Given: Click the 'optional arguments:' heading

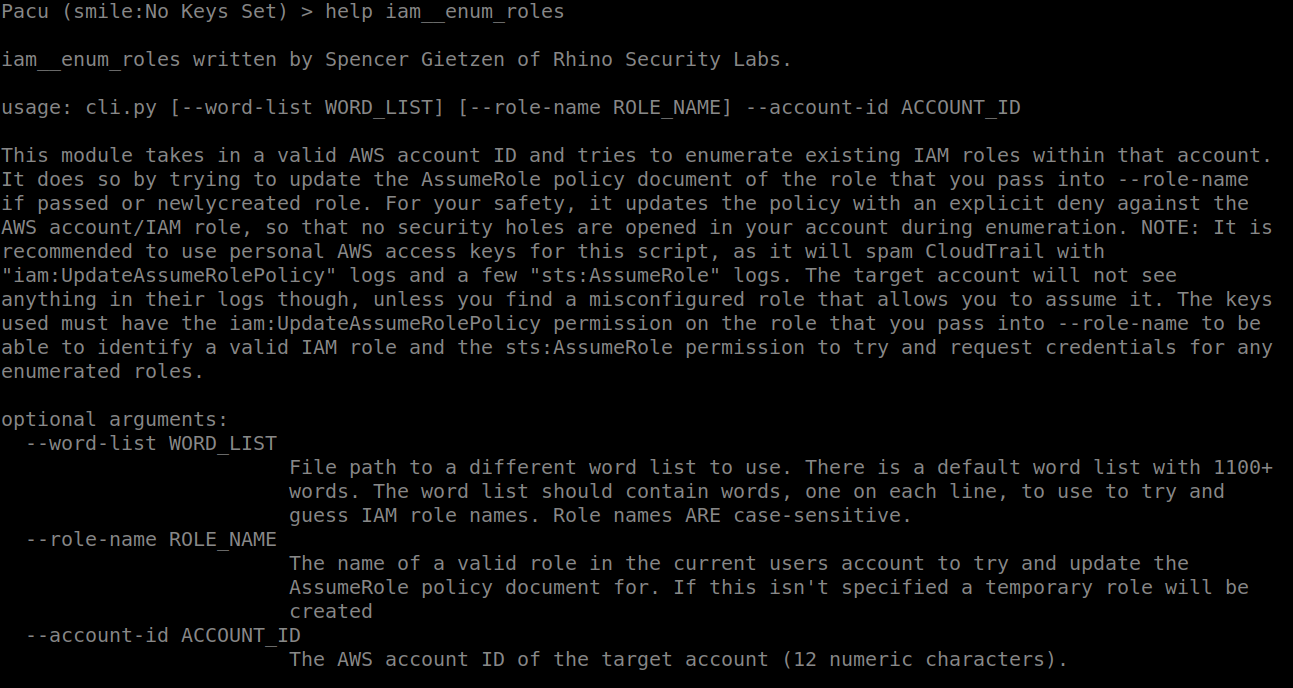Looking at the screenshot, I should click(x=114, y=419).
